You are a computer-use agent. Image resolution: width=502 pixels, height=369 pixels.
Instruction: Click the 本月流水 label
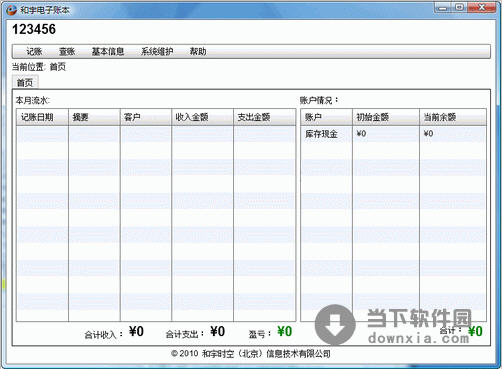click(x=32, y=100)
